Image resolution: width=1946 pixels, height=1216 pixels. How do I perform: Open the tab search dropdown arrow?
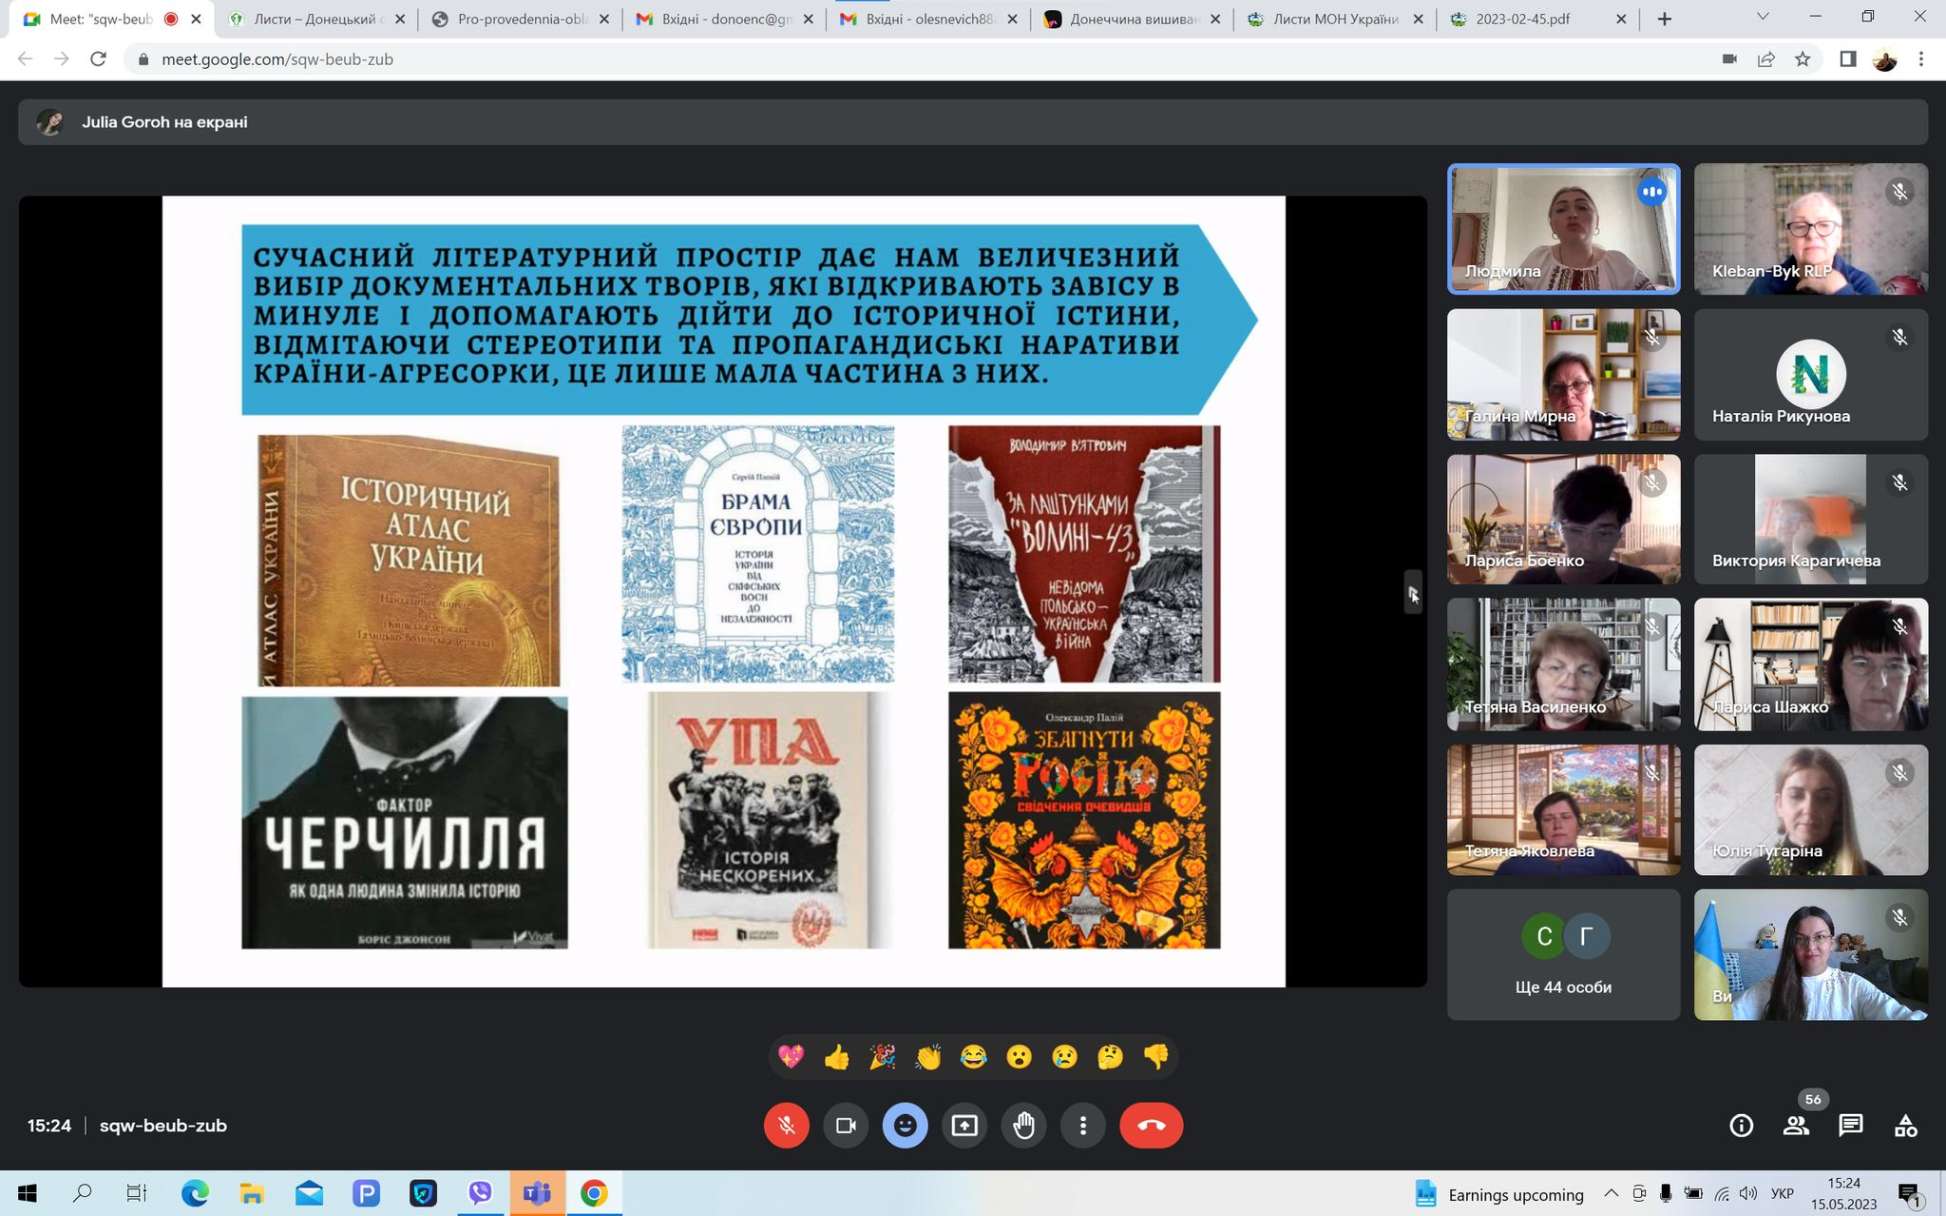(x=1763, y=17)
